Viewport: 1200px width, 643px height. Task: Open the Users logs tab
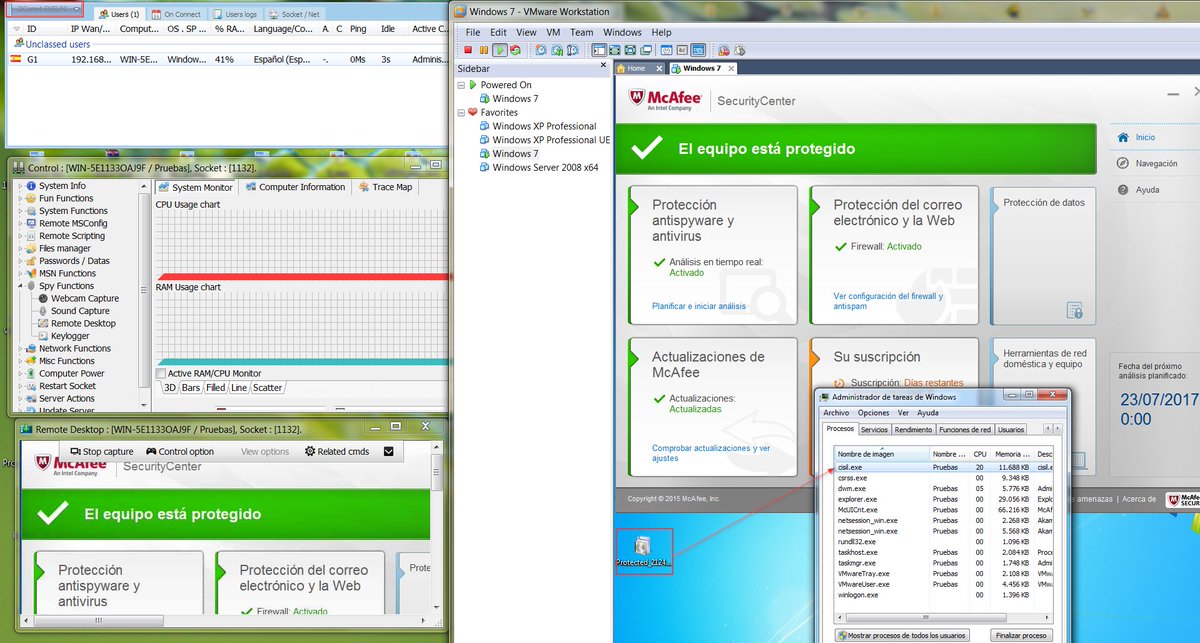coord(235,15)
